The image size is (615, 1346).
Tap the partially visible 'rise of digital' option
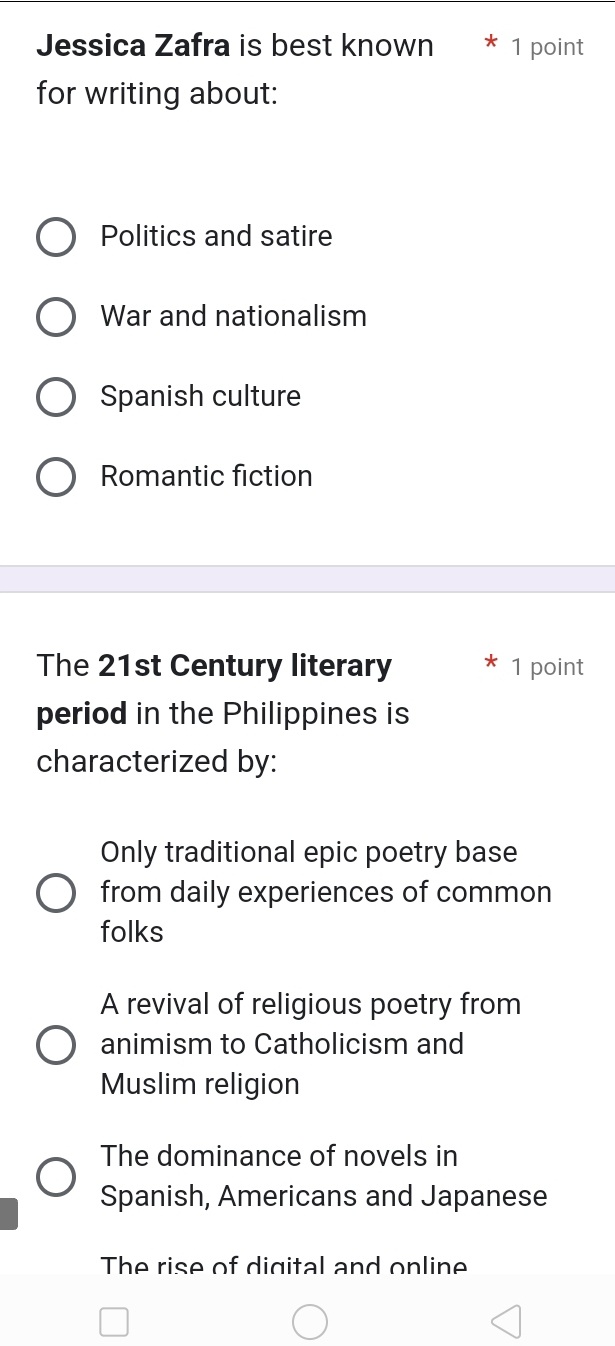(284, 1264)
